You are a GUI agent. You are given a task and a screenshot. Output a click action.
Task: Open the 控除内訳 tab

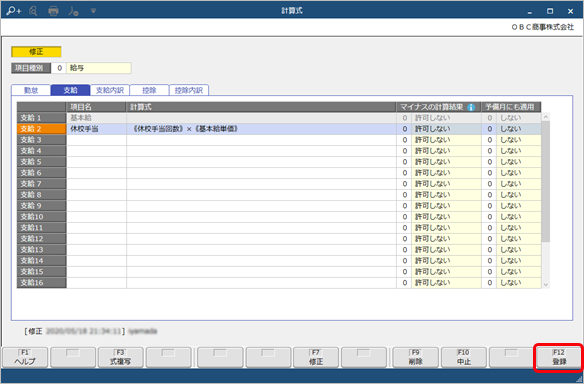[189, 90]
